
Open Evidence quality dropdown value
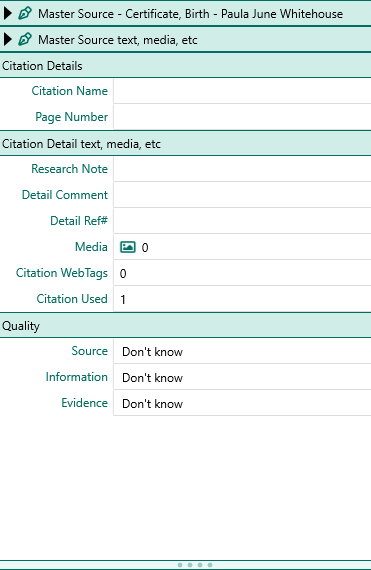pyautogui.click(x=242, y=403)
